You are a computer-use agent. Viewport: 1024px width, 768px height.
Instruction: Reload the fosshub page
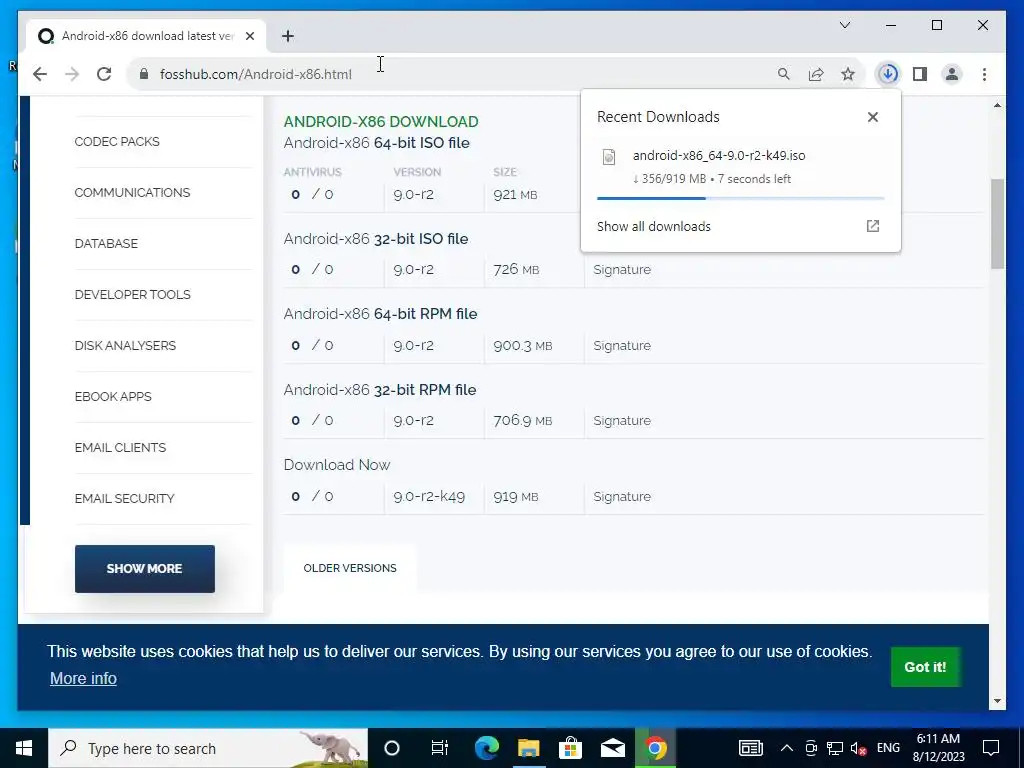pyautogui.click(x=104, y=74)
